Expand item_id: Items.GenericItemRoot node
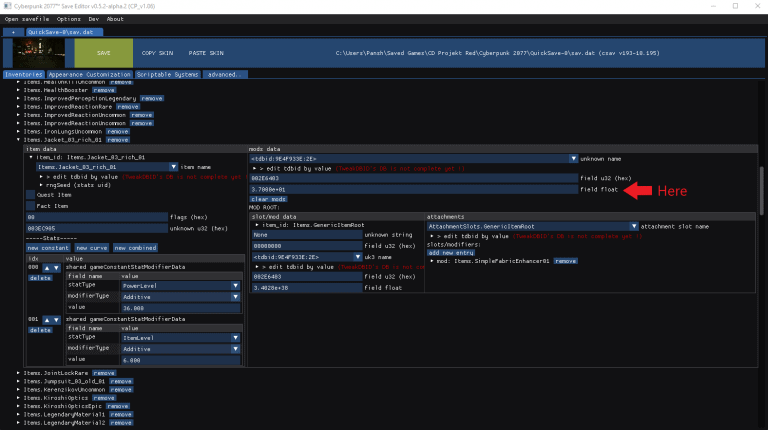 [257, 225]
